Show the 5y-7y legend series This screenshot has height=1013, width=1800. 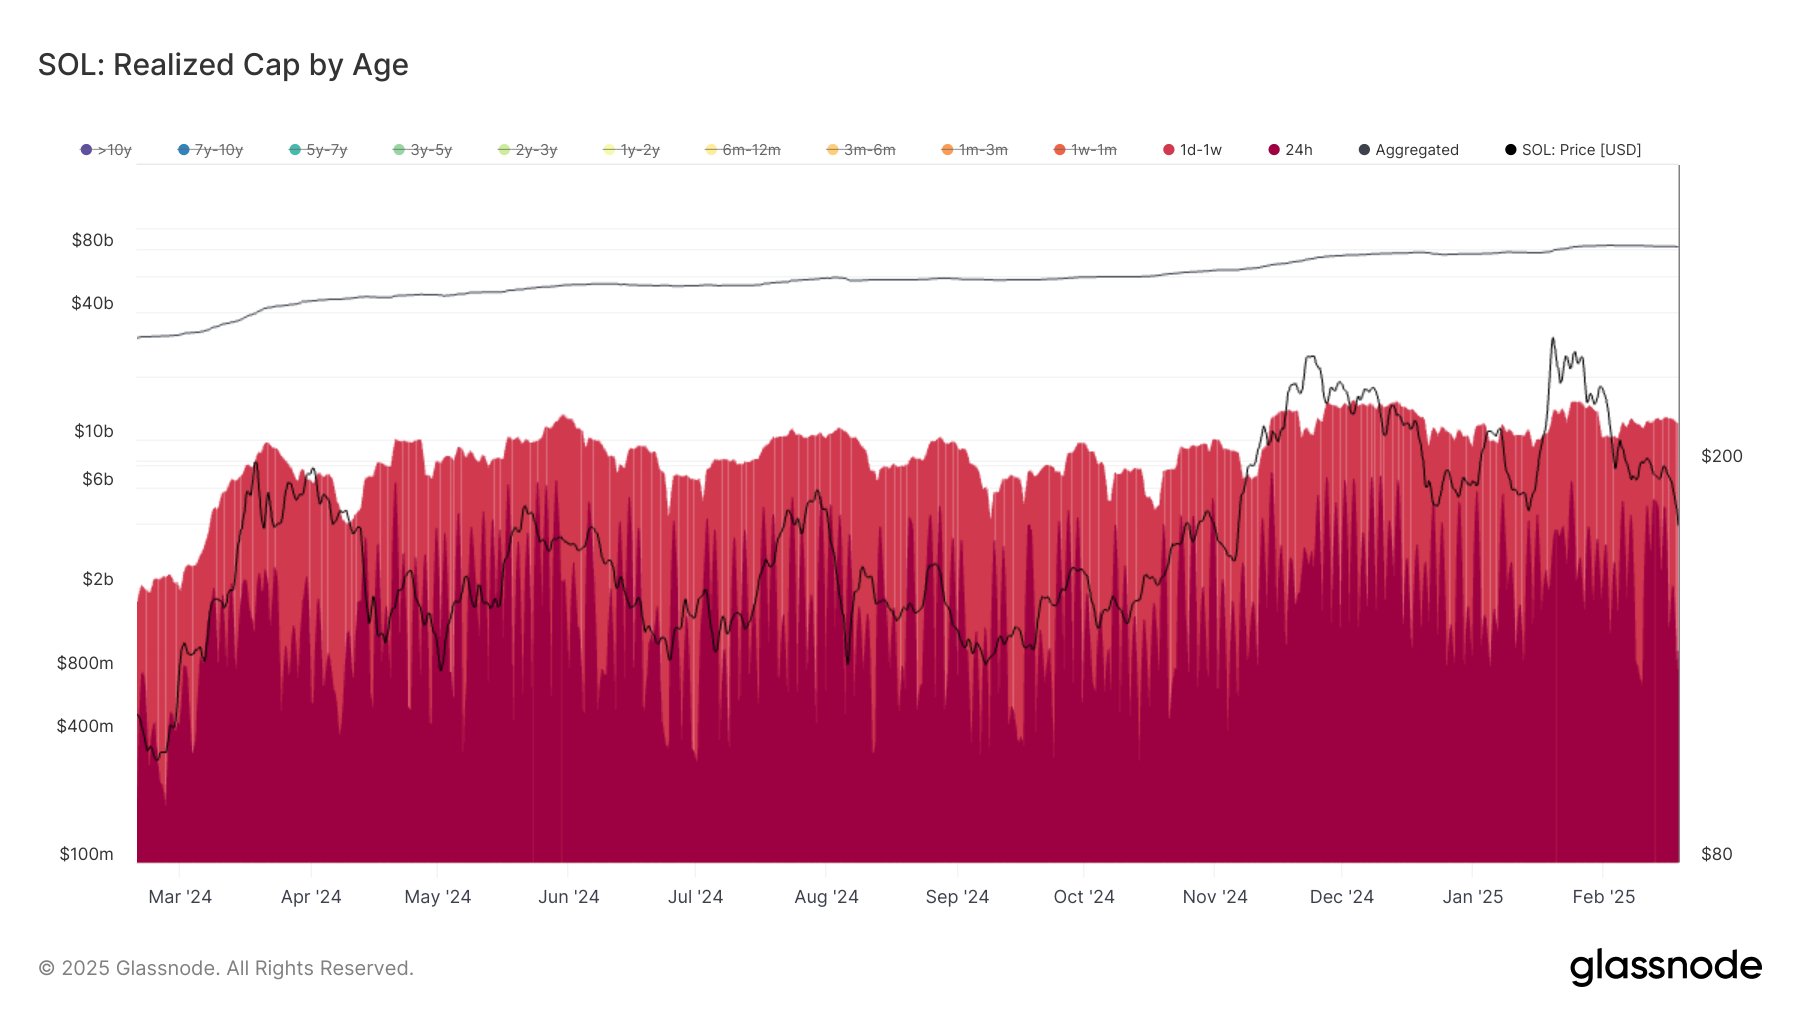(x=318, y=150)
